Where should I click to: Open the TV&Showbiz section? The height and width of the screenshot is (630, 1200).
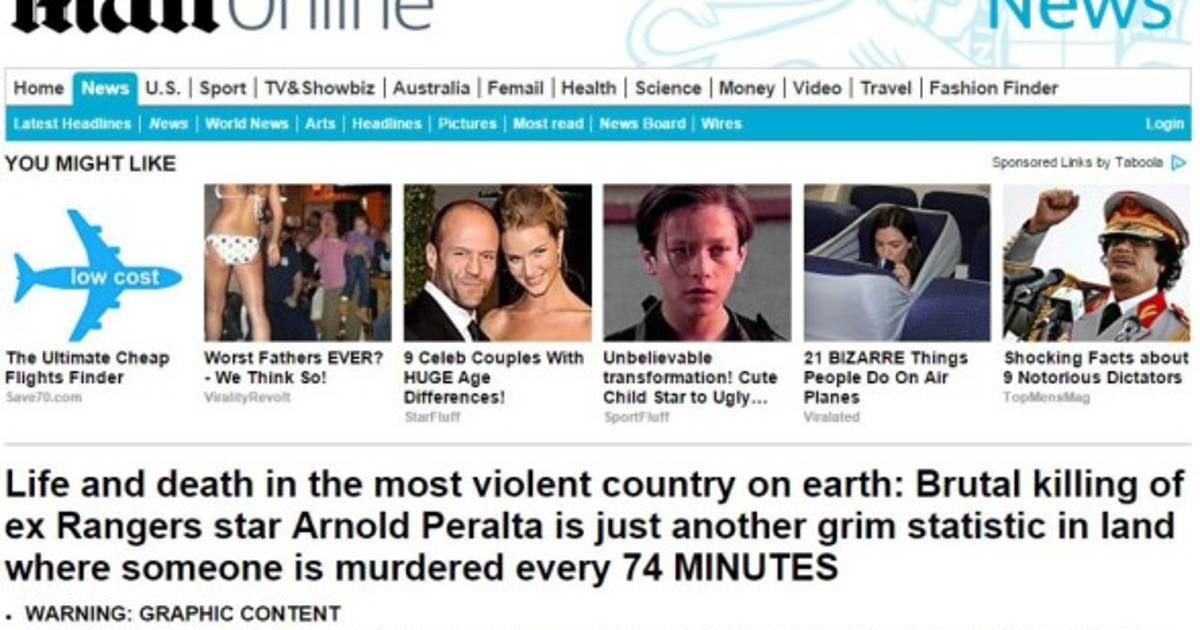coord(320,88)
